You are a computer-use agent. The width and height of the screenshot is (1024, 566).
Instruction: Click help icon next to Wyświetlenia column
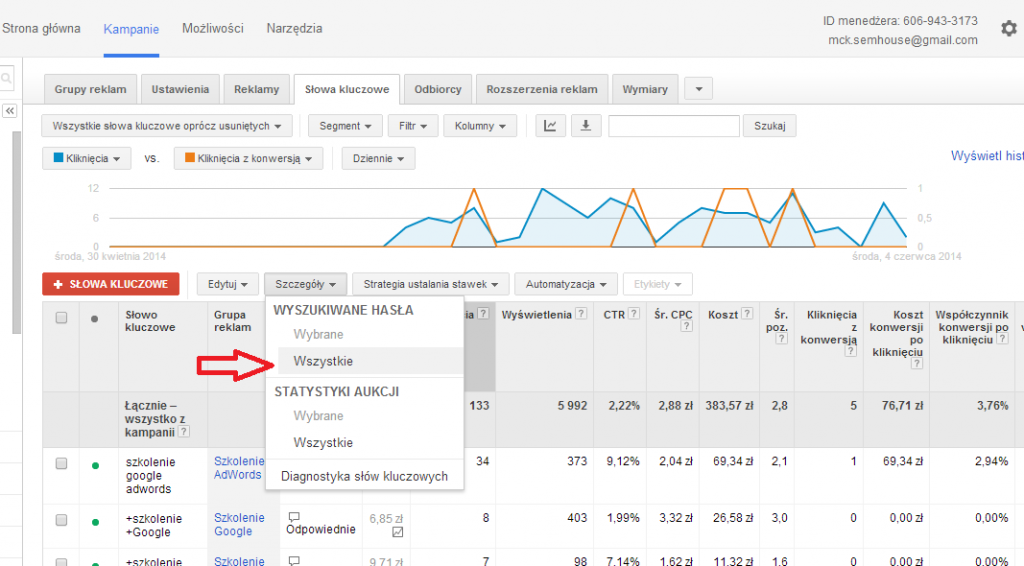point(580,315)
